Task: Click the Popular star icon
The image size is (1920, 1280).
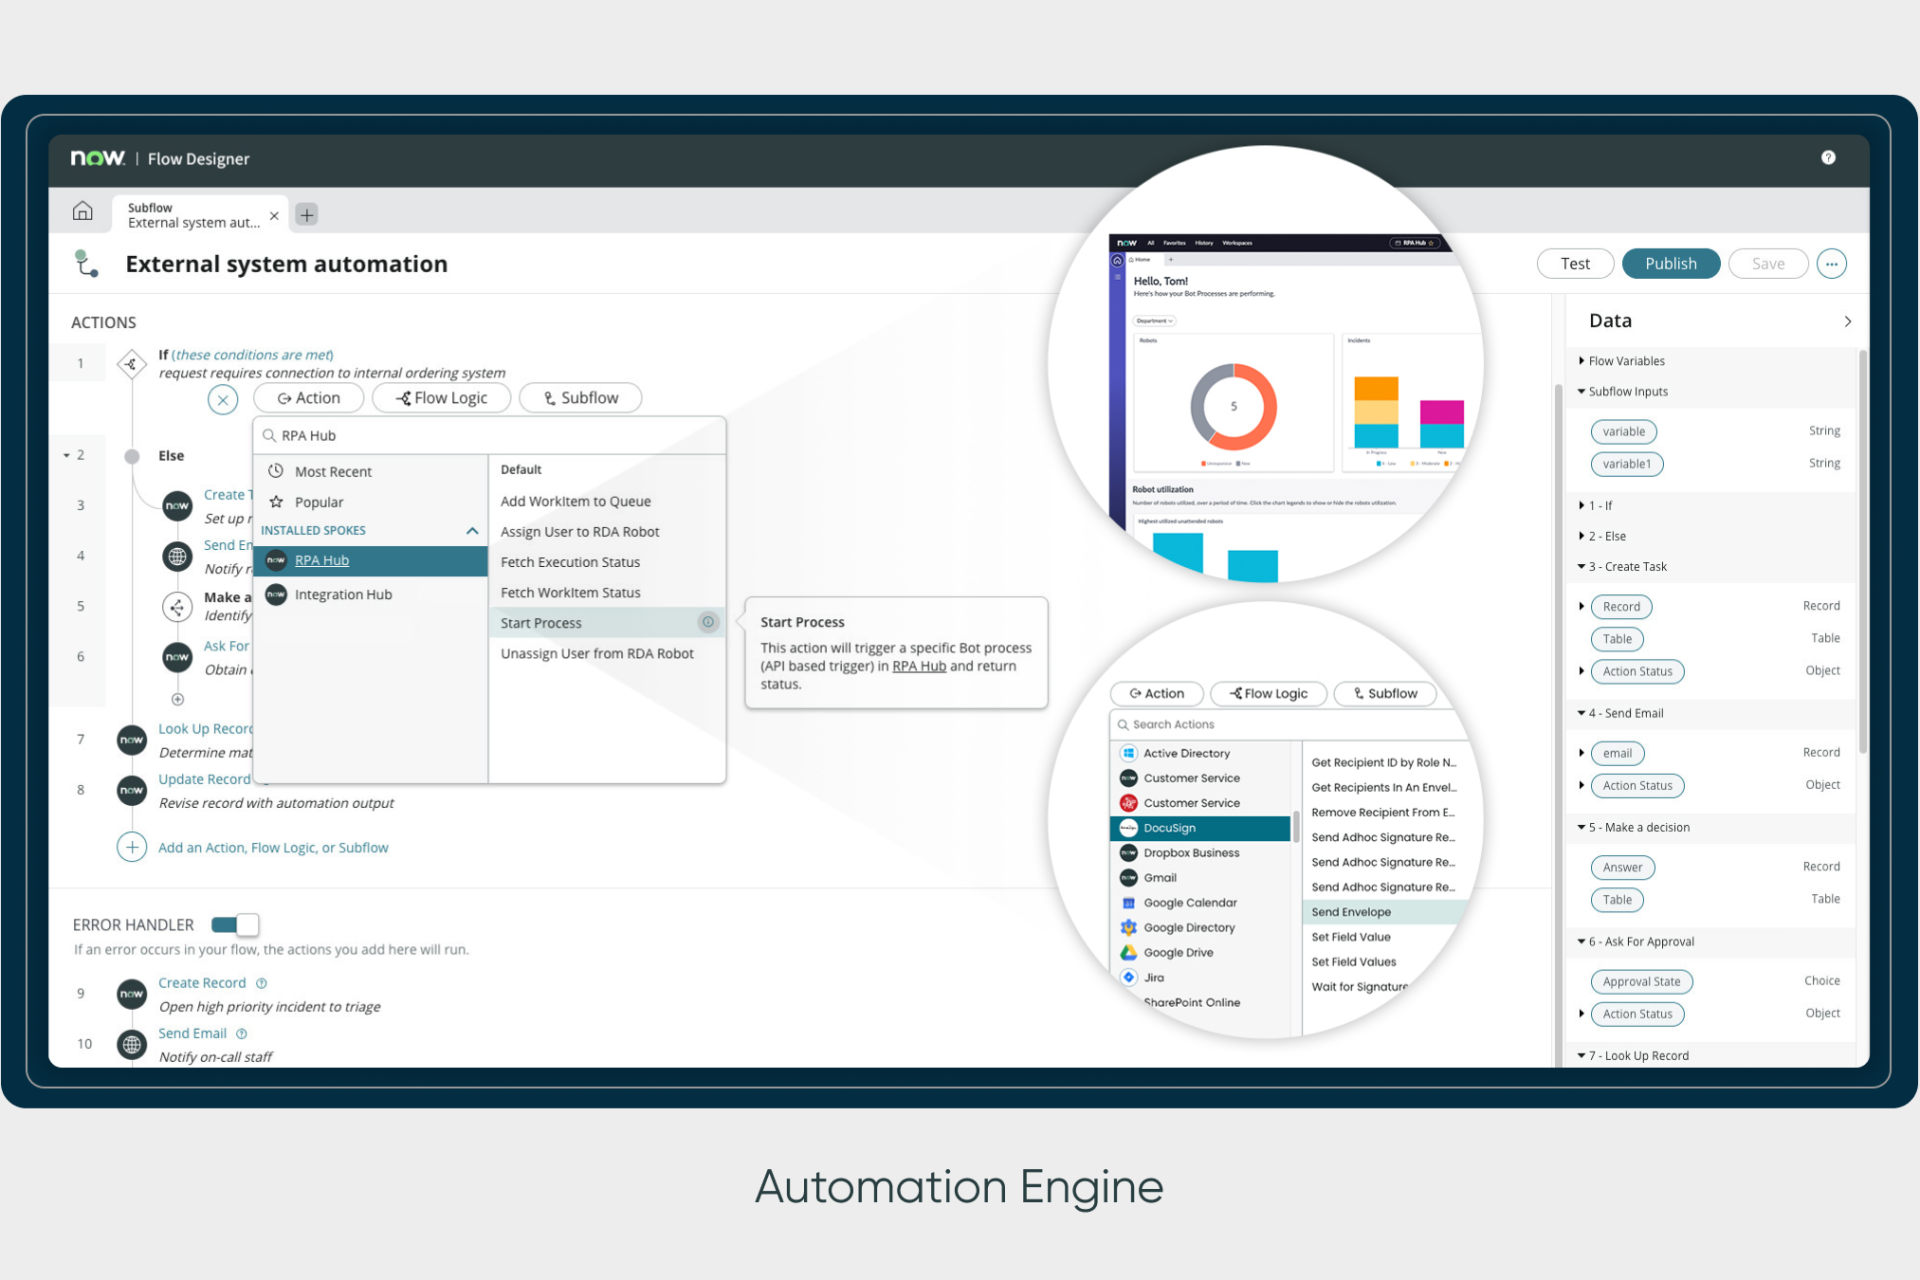Action: click(276, 501)
